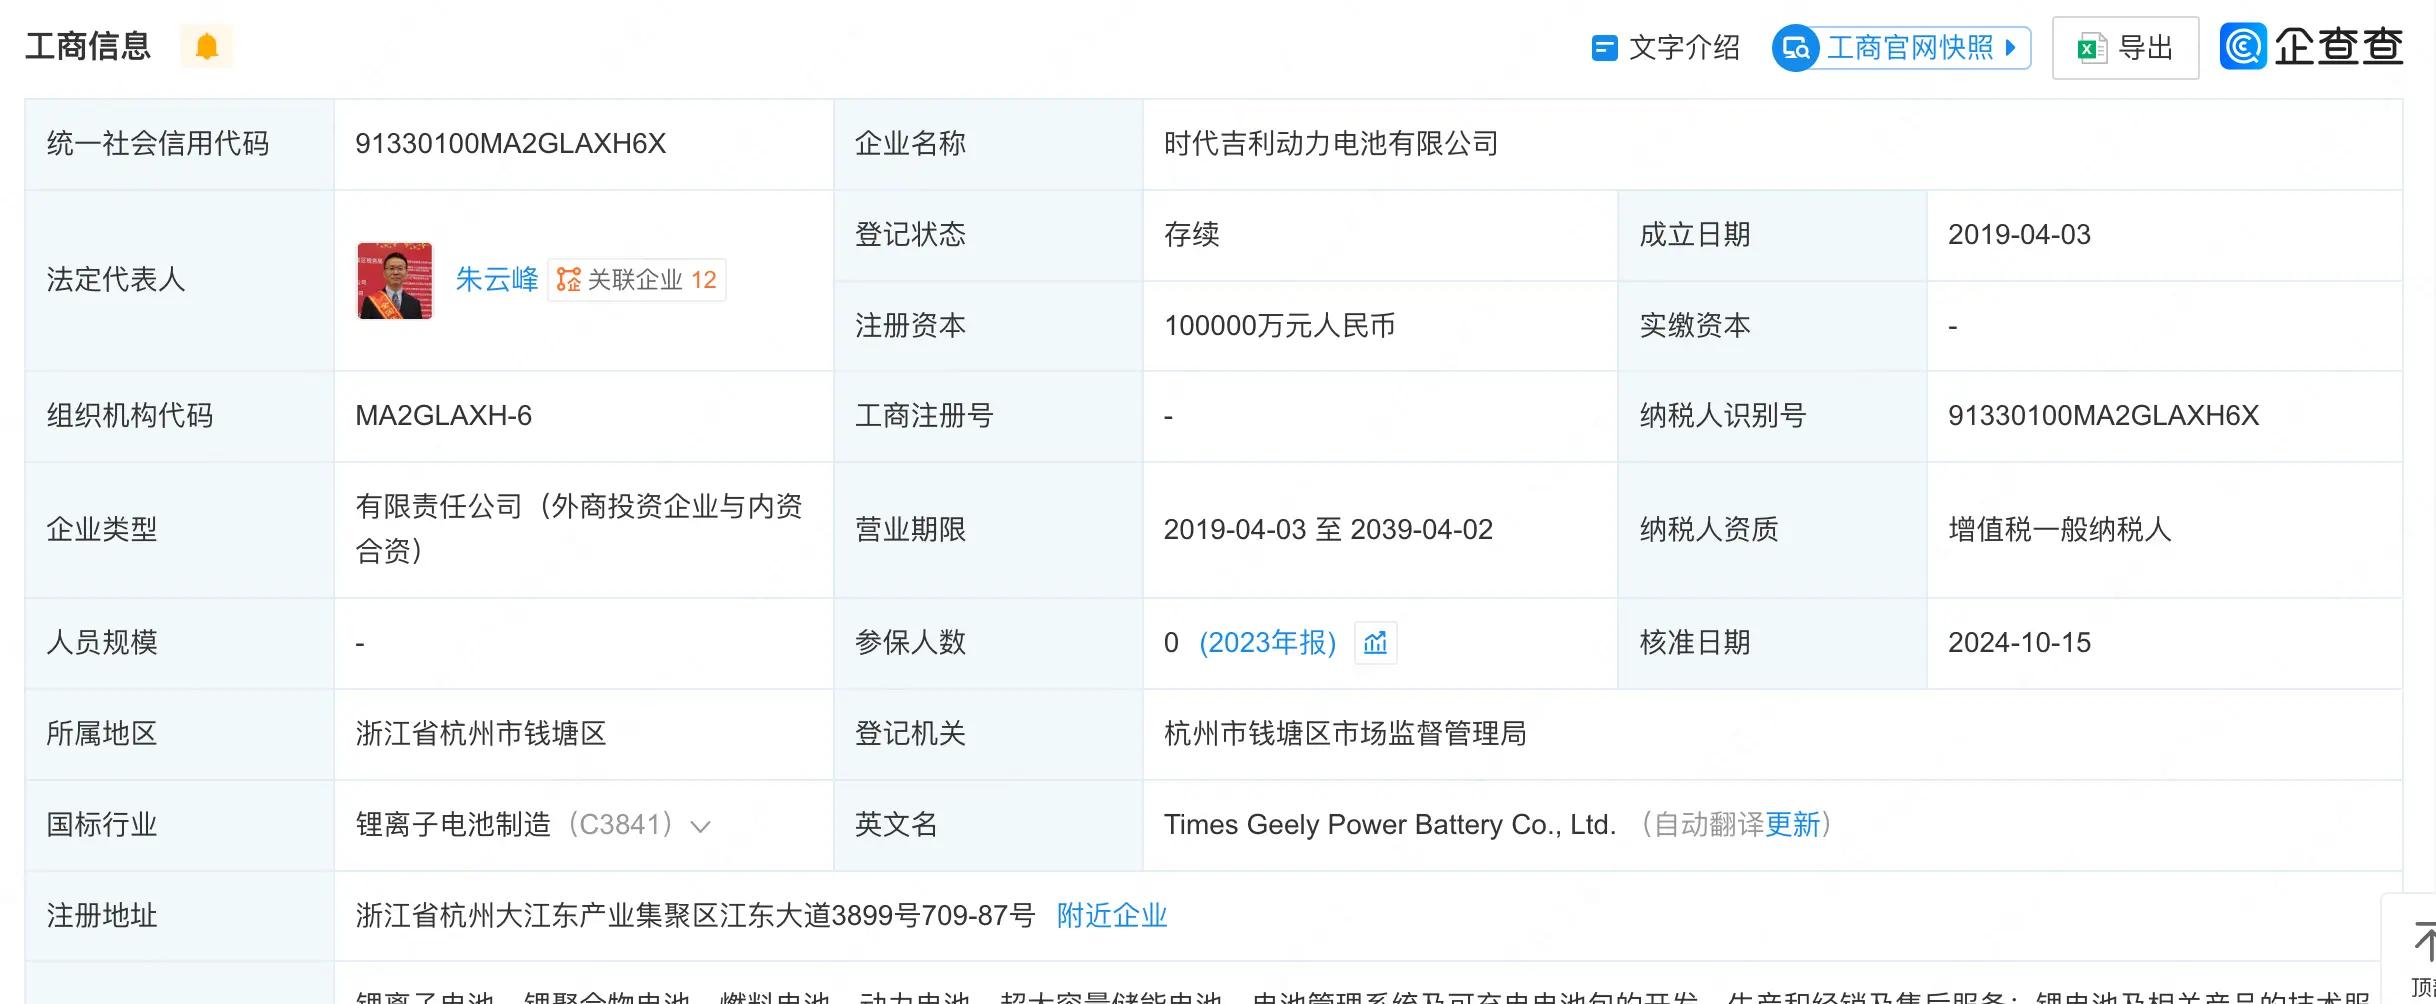The height and width of the screenshot is (1004, 2436).
Task: Open the 工商官网快照 snapshot button
Action: [x=1901, y=48]
